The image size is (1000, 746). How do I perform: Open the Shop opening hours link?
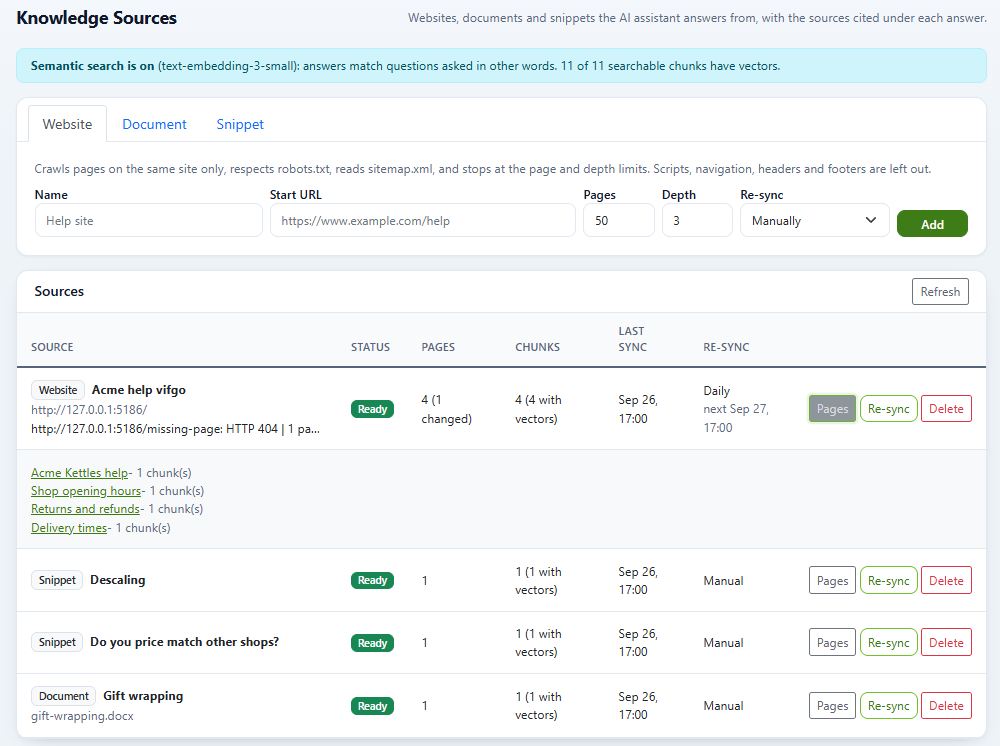[x=86, y=491]
